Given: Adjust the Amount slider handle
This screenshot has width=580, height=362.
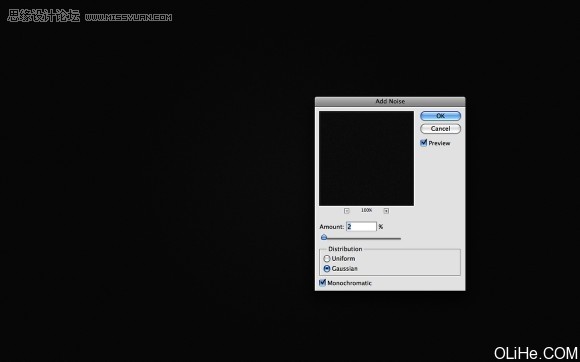Looking at the screenshot, I should pos(324,237).
